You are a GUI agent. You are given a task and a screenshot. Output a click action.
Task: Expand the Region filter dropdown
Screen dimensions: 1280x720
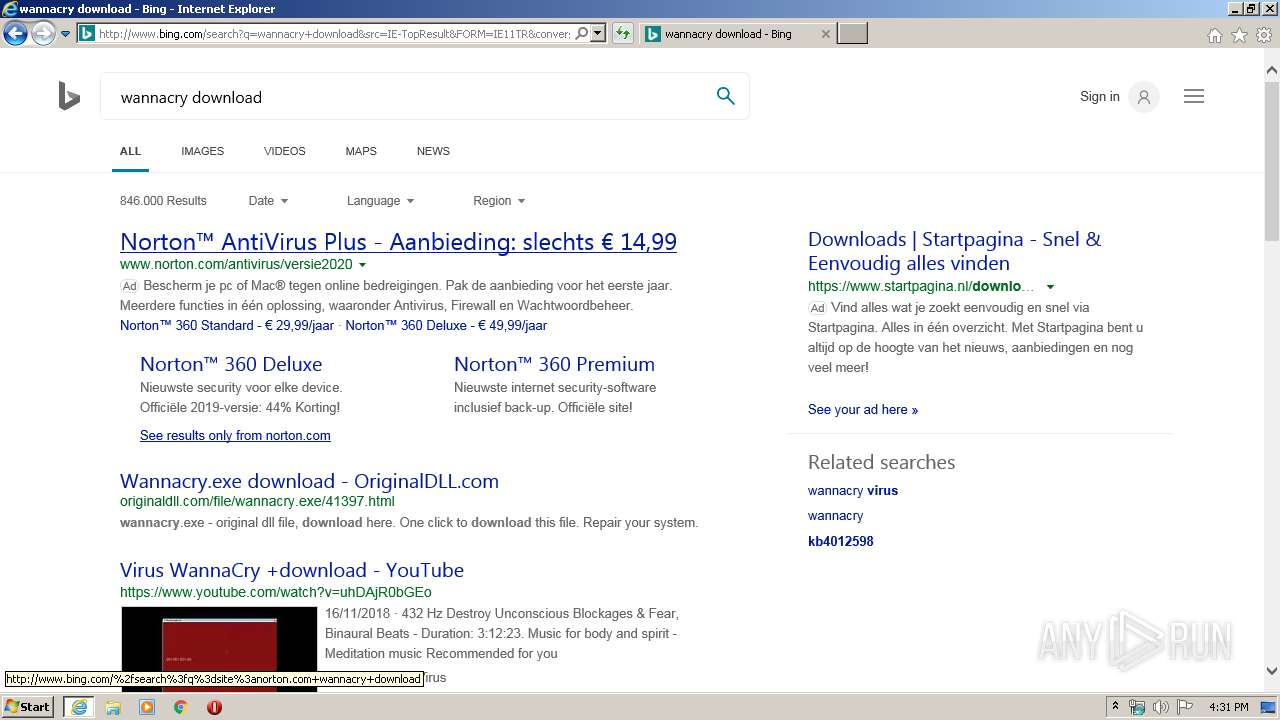tap(499, 201)
